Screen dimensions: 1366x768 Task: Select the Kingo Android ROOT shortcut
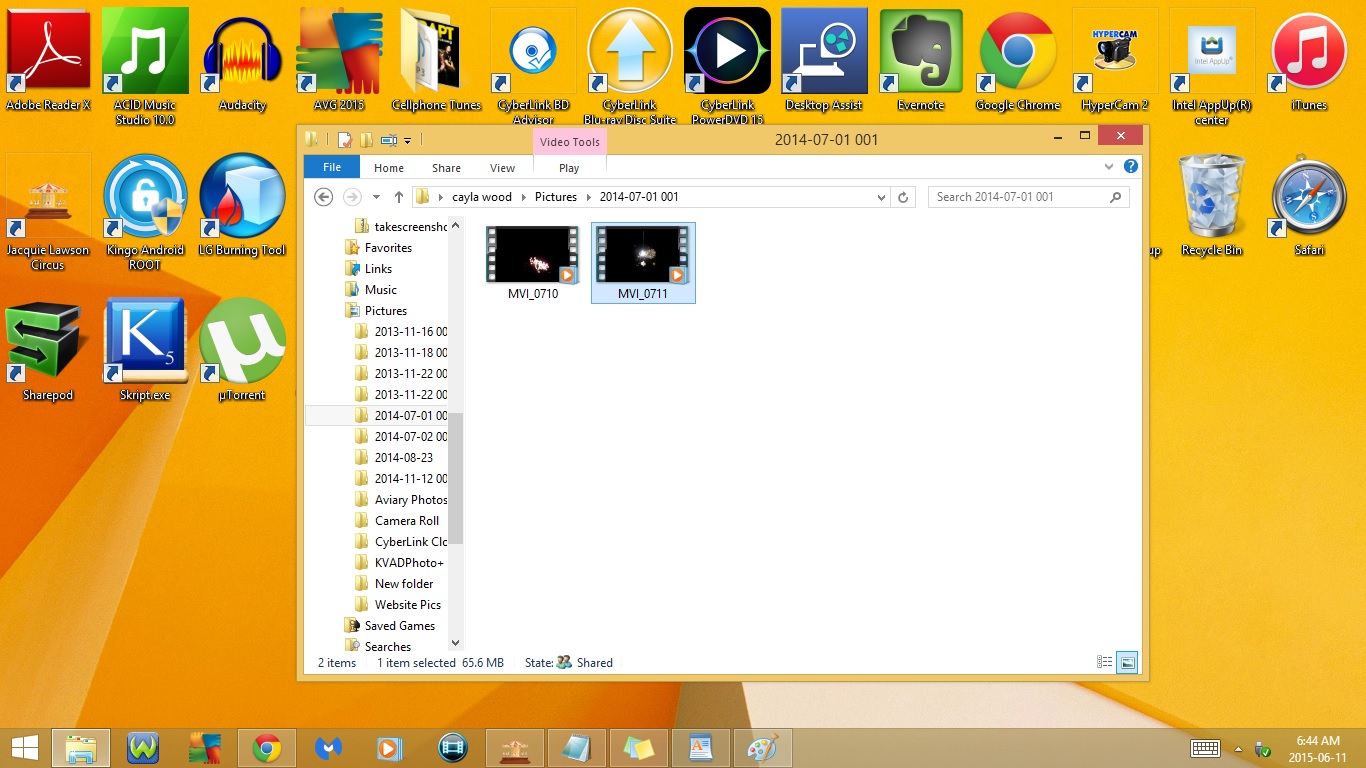[x=145, y=211]
